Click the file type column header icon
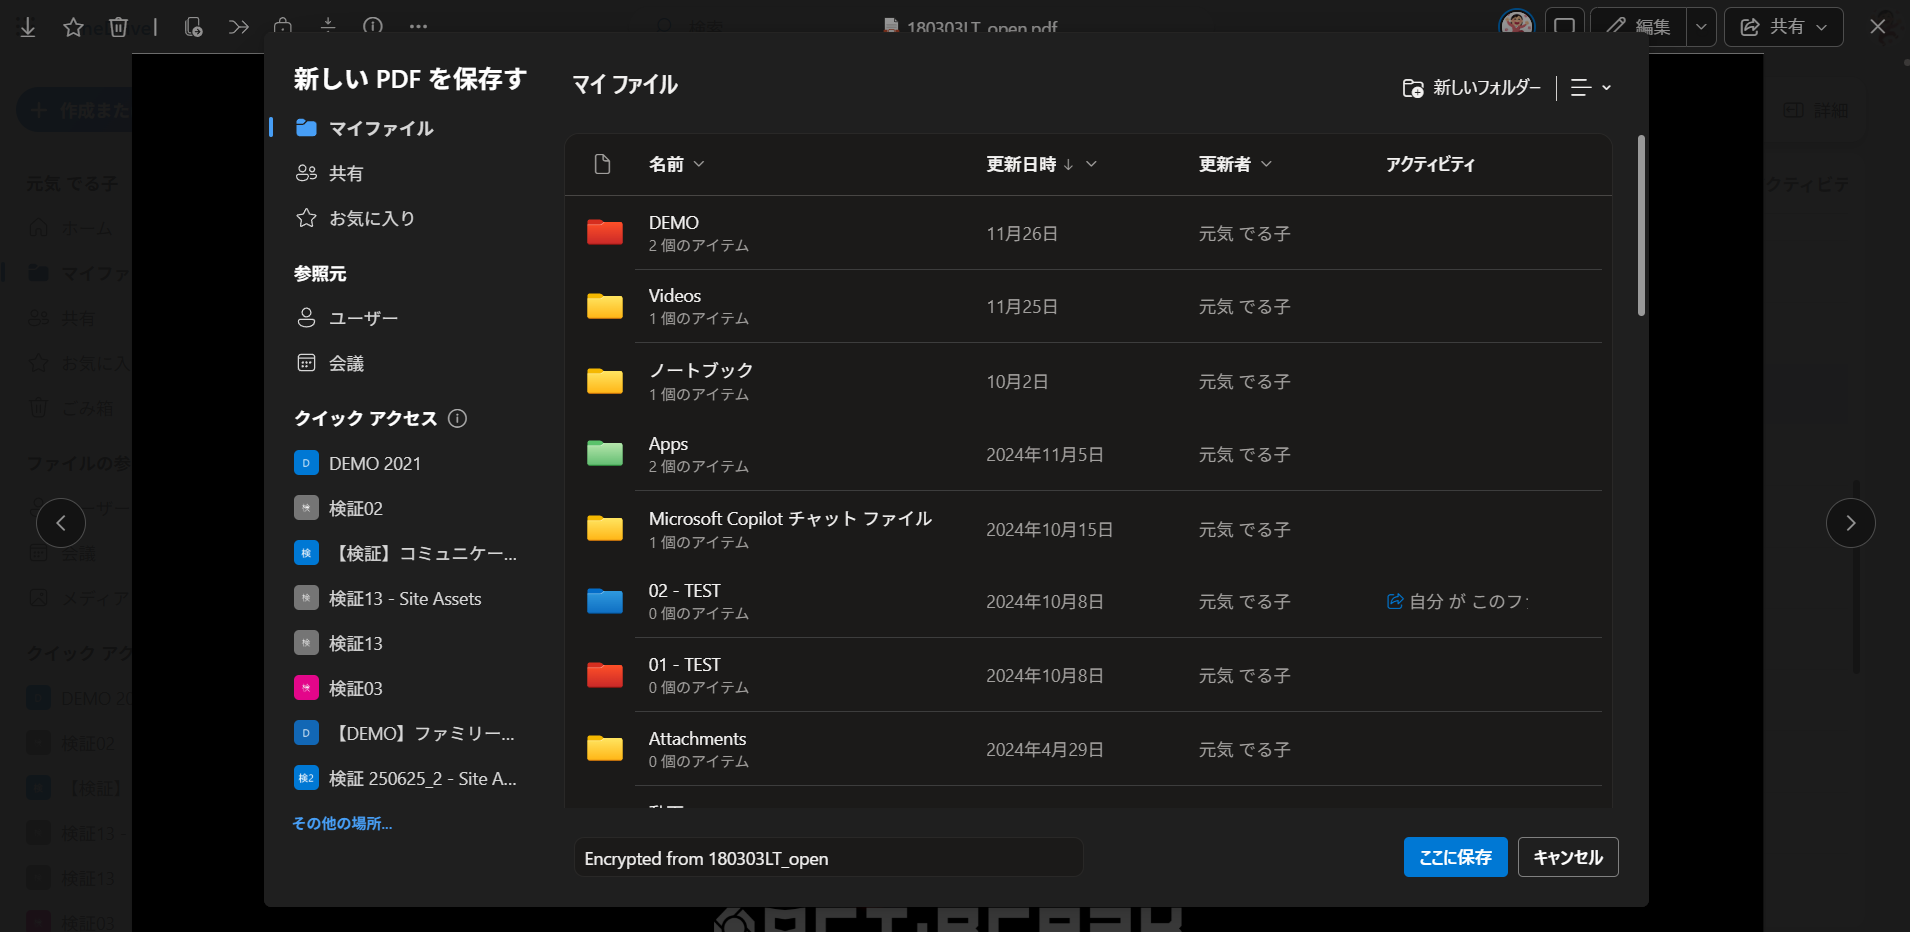The image size is (1910, 932). 602,164
